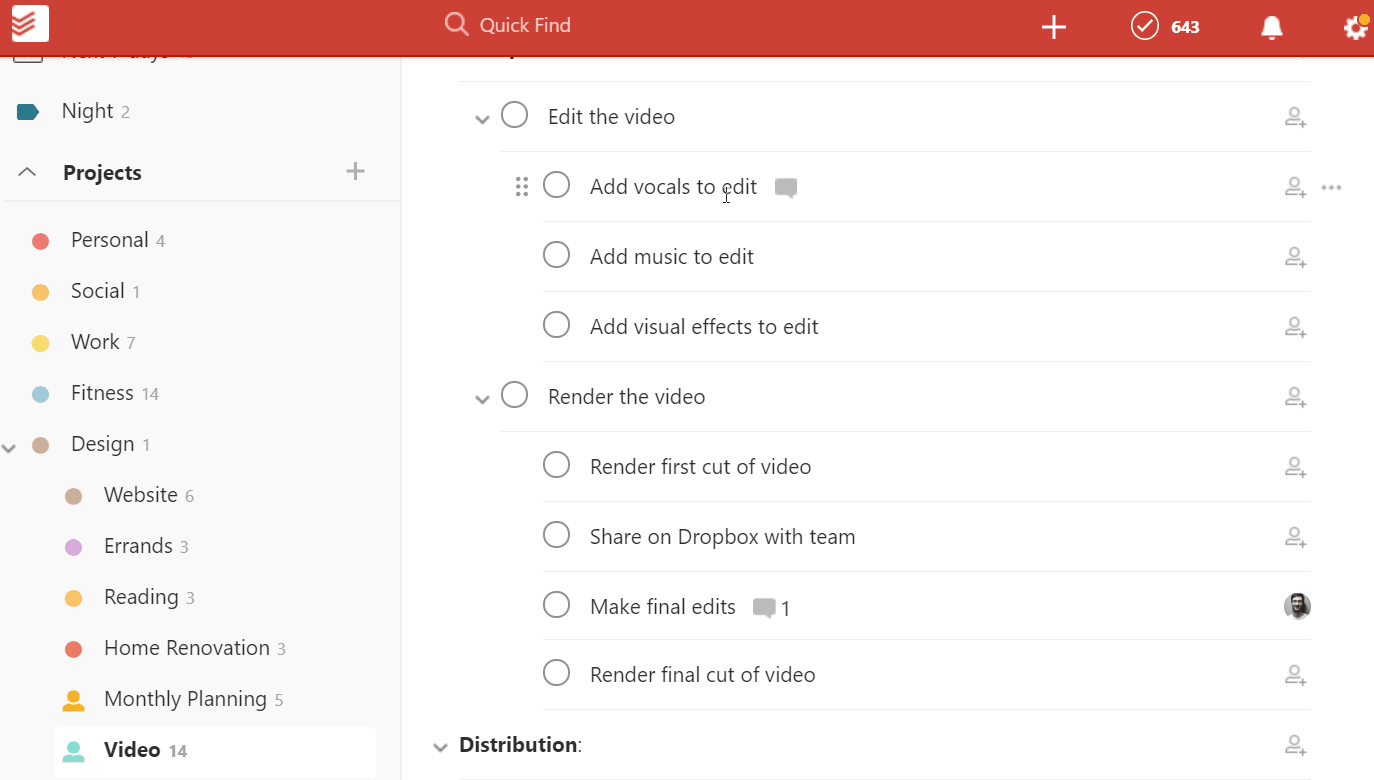Click the Todoist logo icon

(30, 24)
